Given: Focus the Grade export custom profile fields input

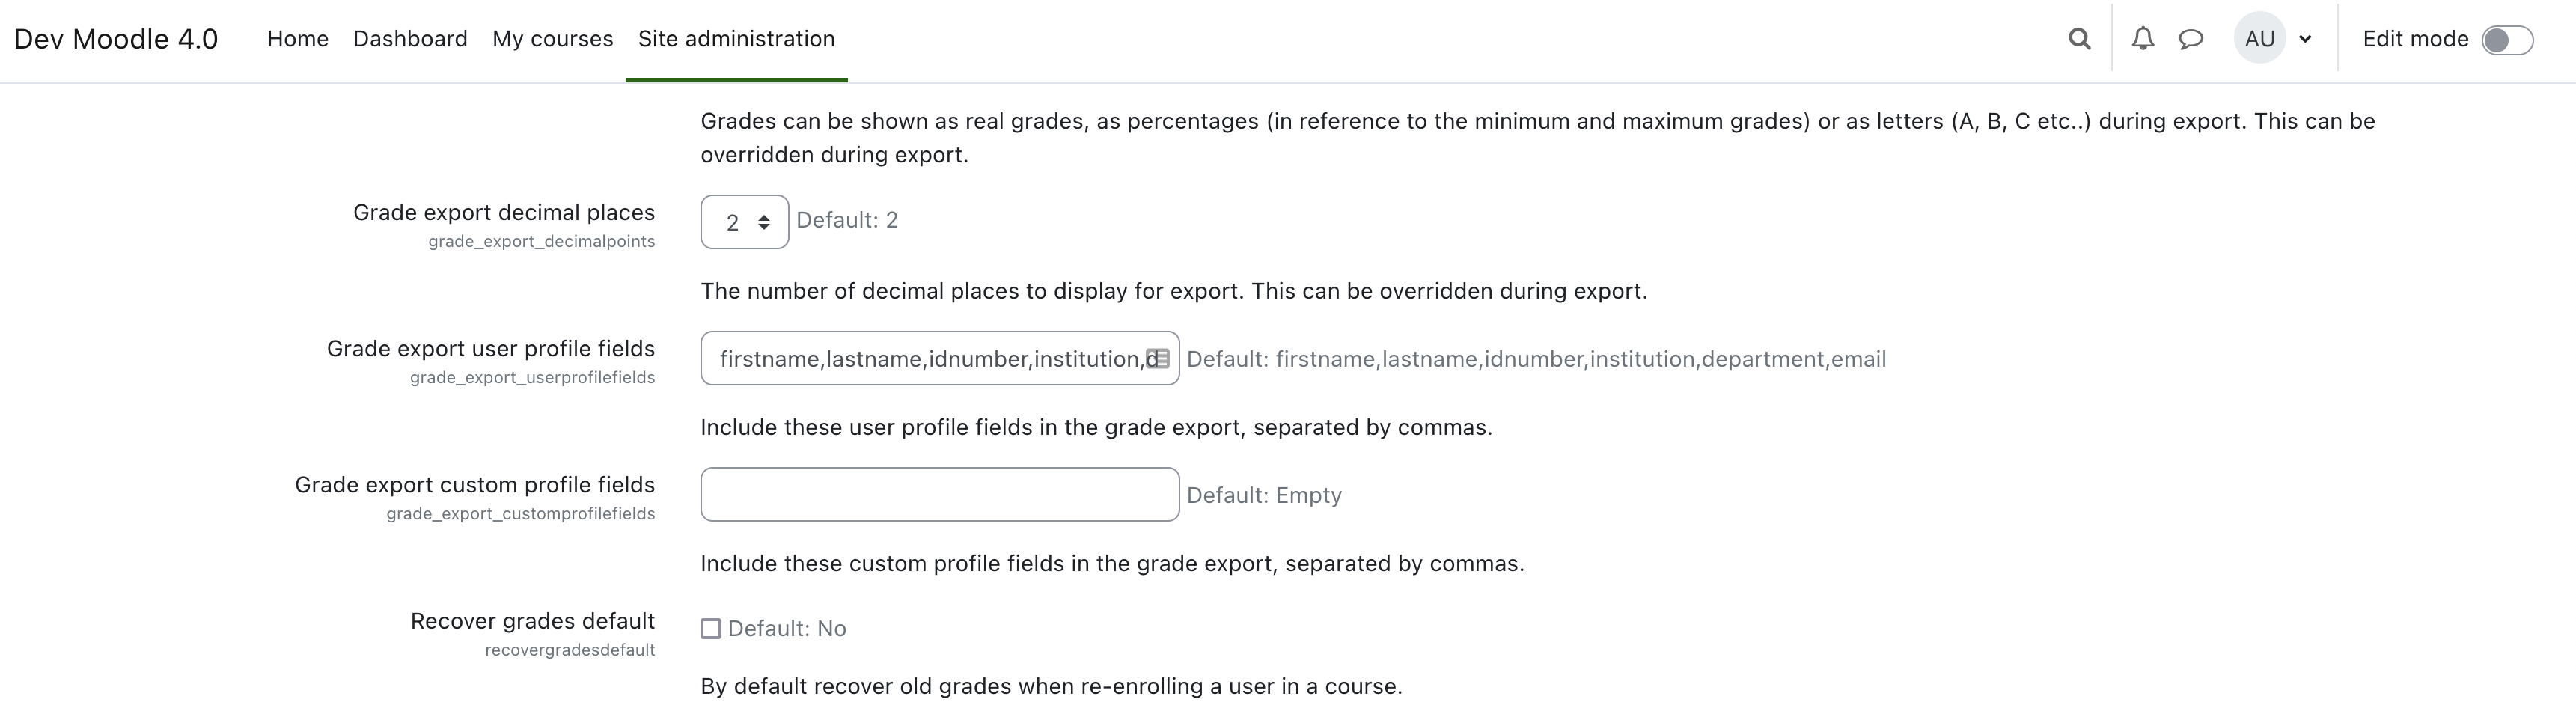Looking at the screenshot, I should [x=940, y=494].
